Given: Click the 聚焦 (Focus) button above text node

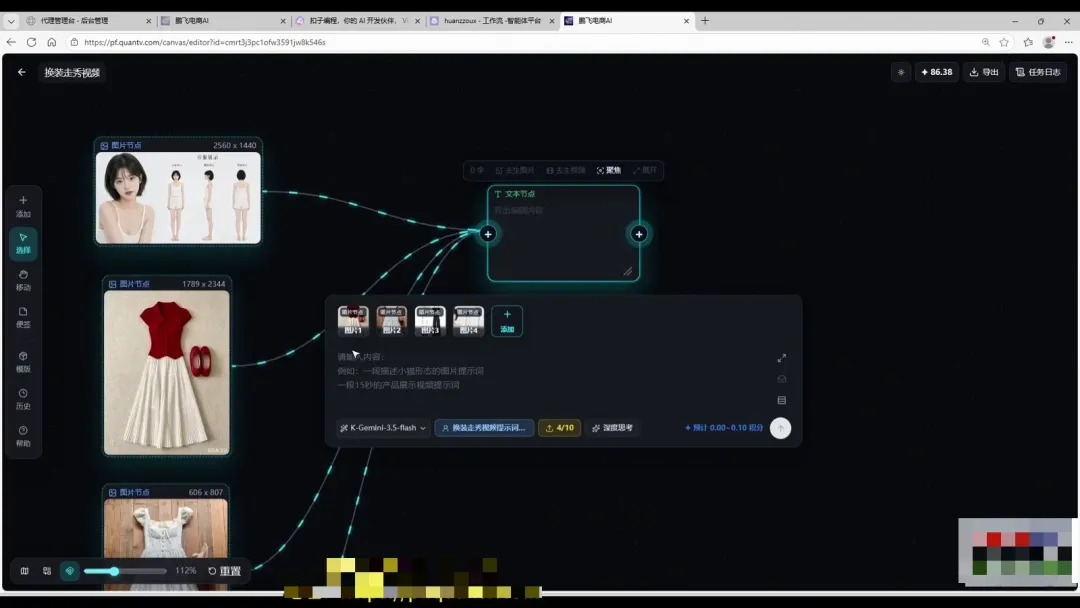Looking at the screenshot, I should (609, 170).
